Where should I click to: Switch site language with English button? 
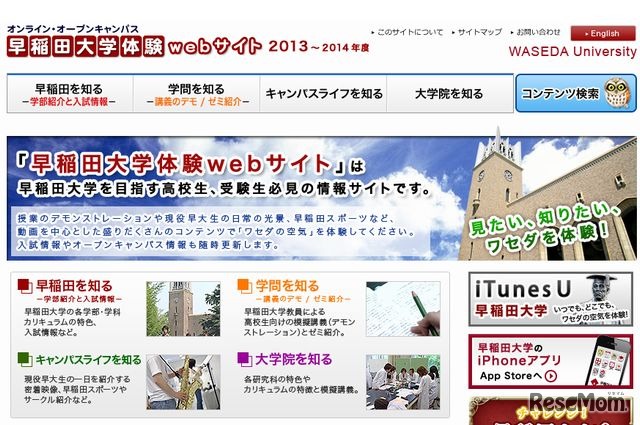pyautogui.click(x=603, y=33)
